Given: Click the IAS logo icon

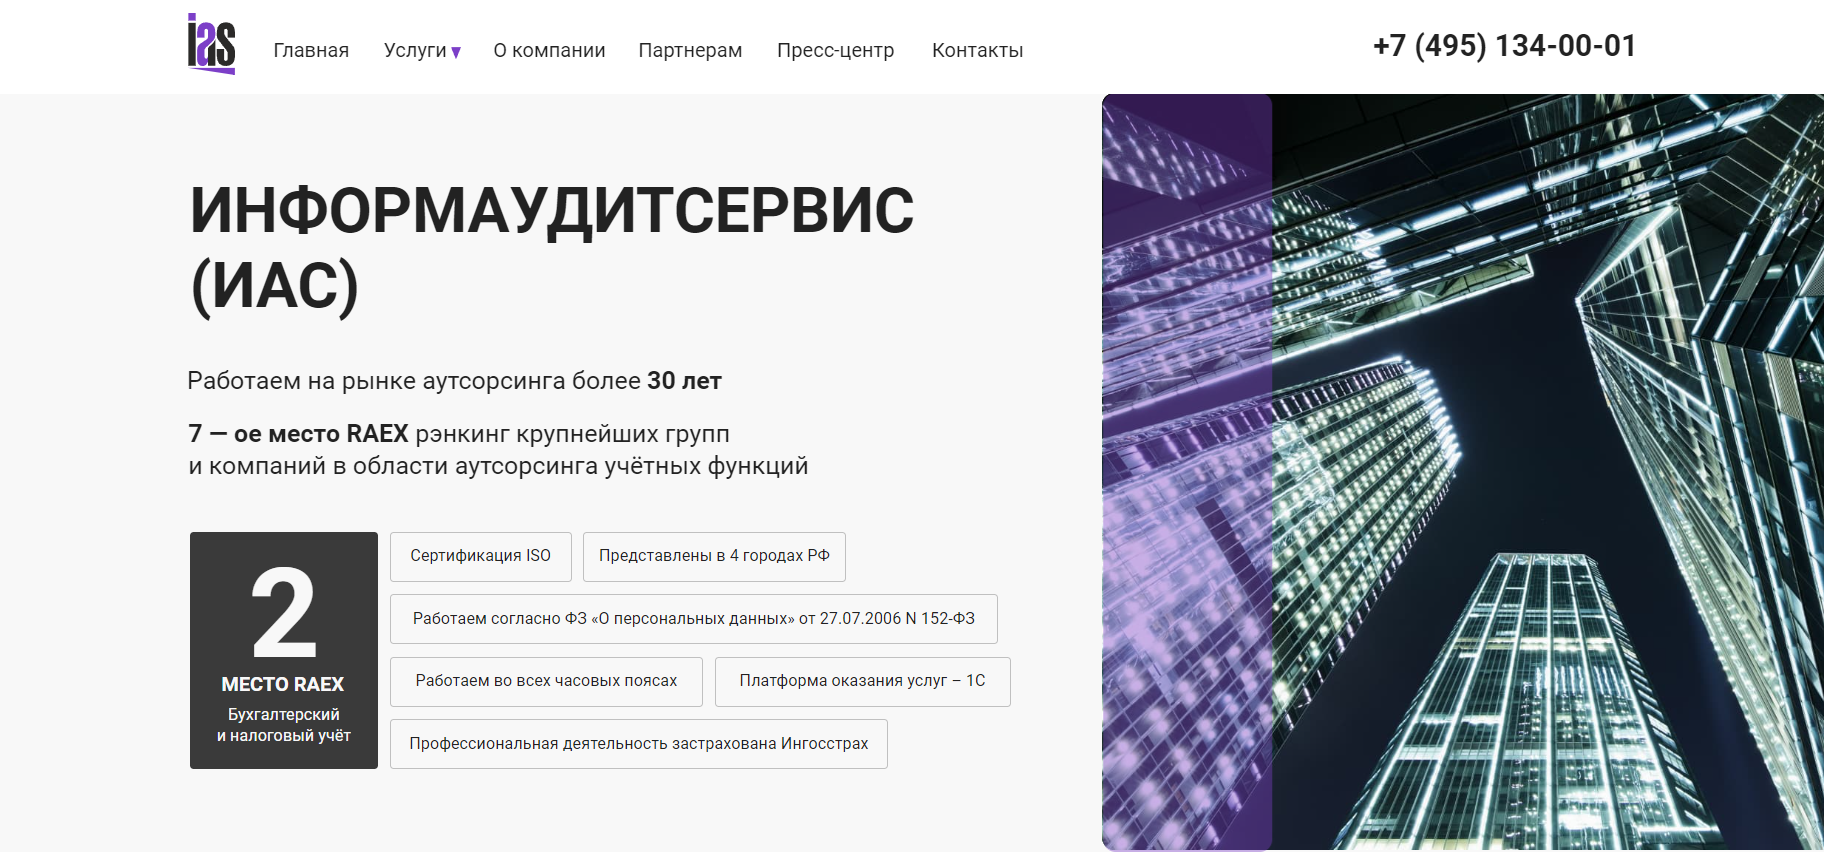Looking at the screenshot, I should 211,44.
